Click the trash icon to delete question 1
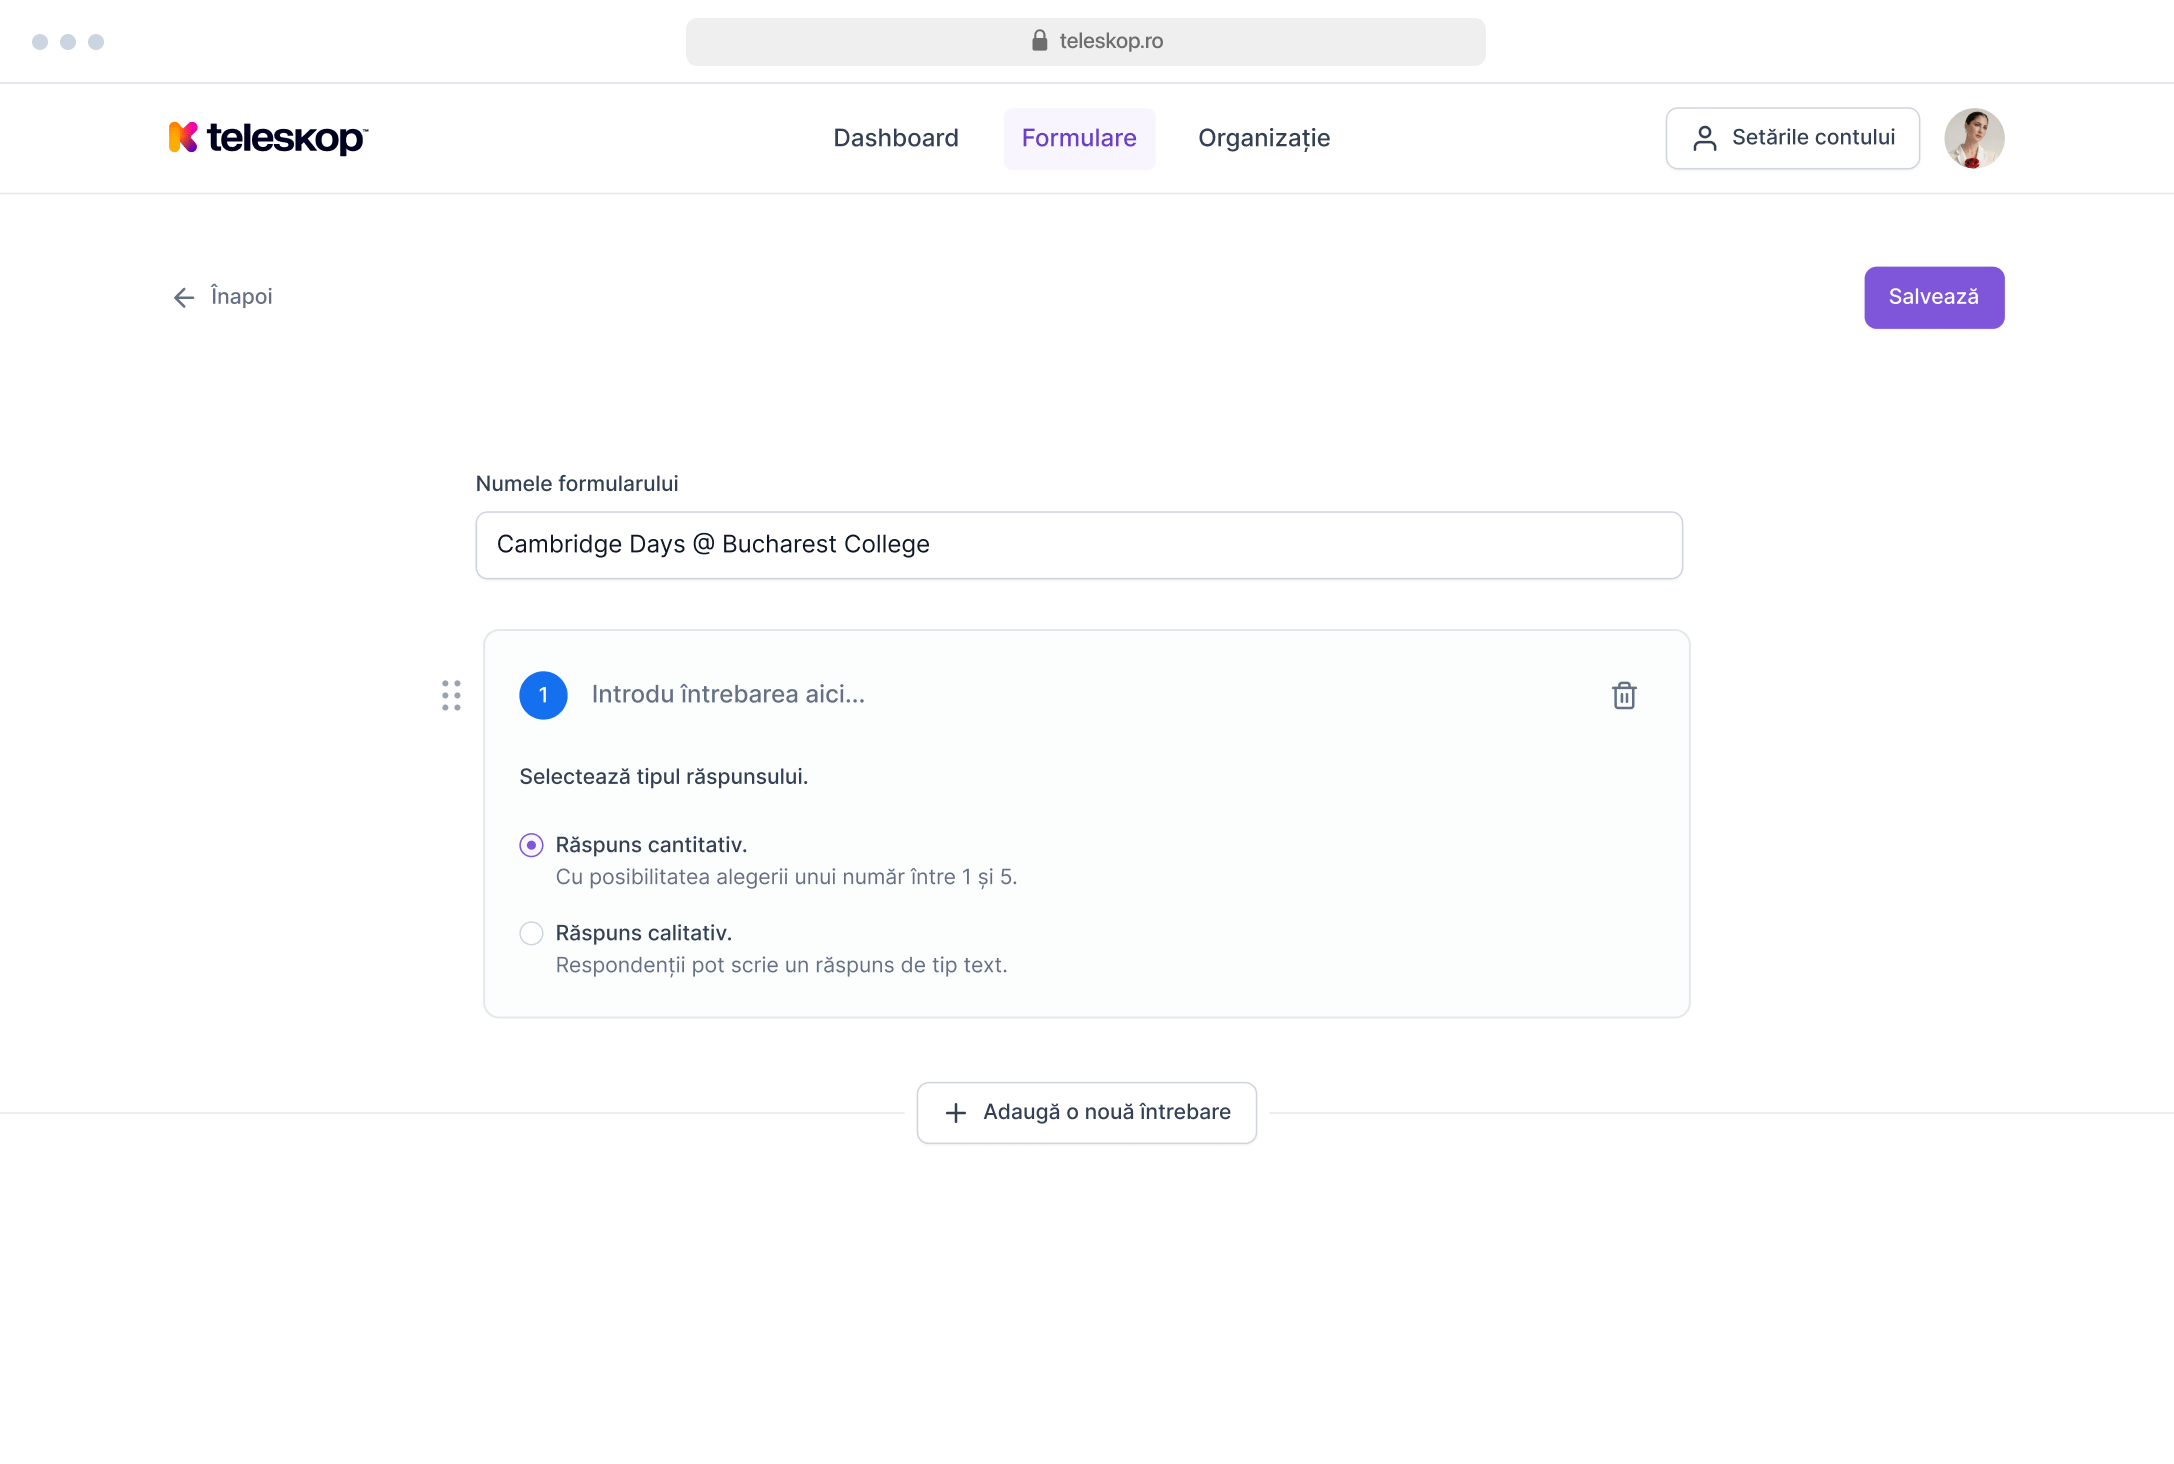 coord(1624,695)
